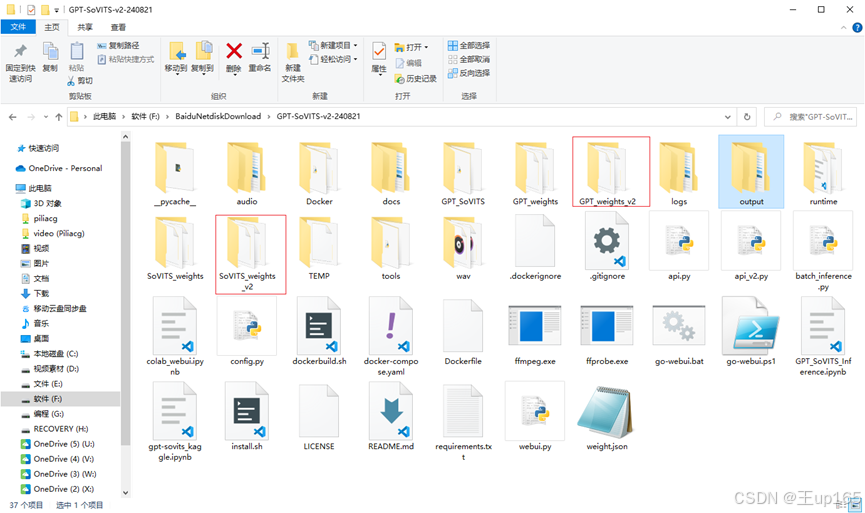Click This PC in the address path
The height and width of the screenshot is (513, 865).
tap(104, 116)
